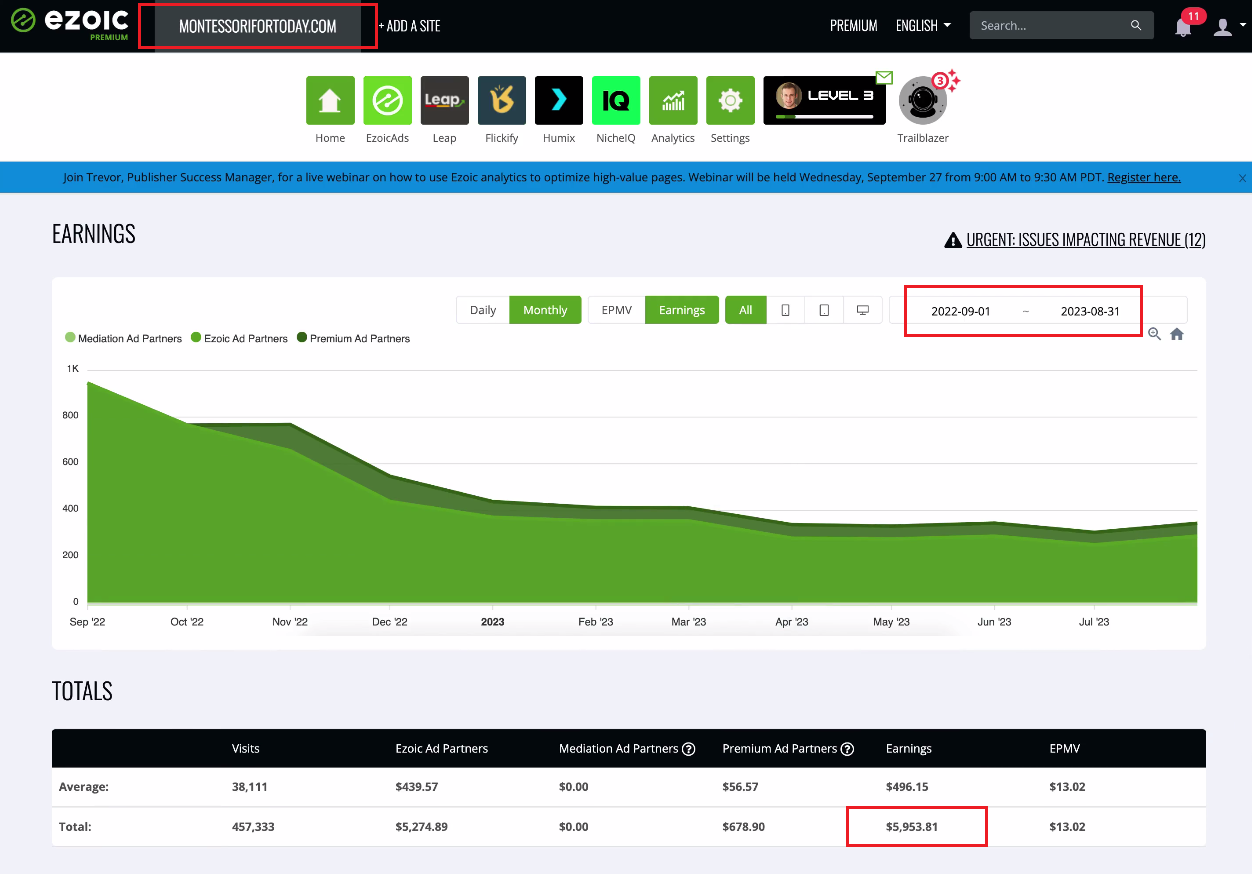This screenshot has width=1252, height=874.
Task: Open the Trailblazer astronaut icon
Action: coord(922,101)
